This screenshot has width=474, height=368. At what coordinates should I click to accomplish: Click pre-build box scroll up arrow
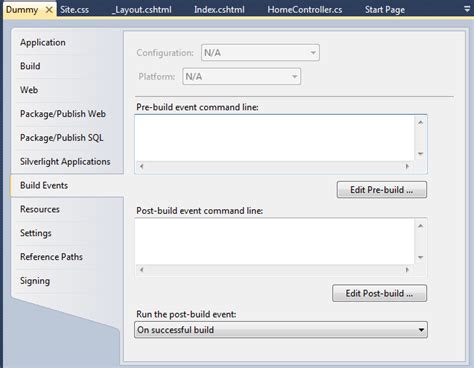[x=421, y=123]
